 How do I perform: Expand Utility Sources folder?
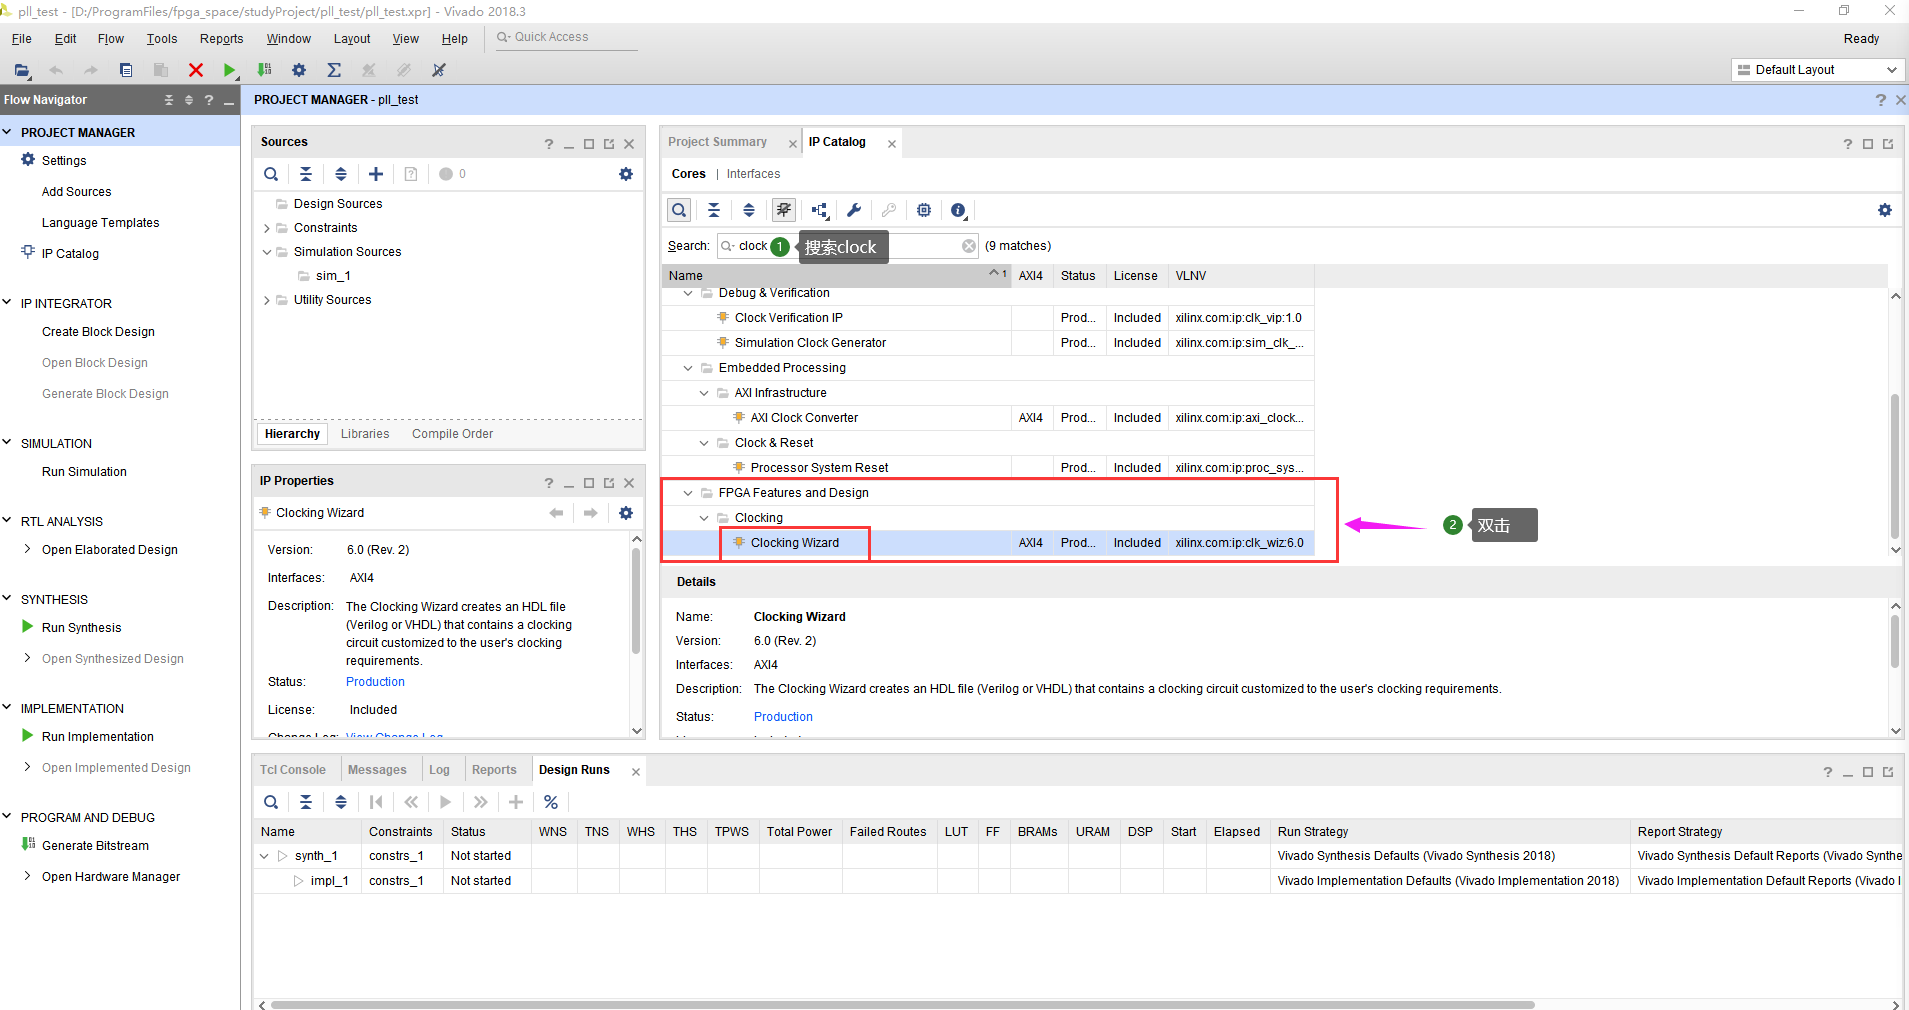(x=267, y=300)
